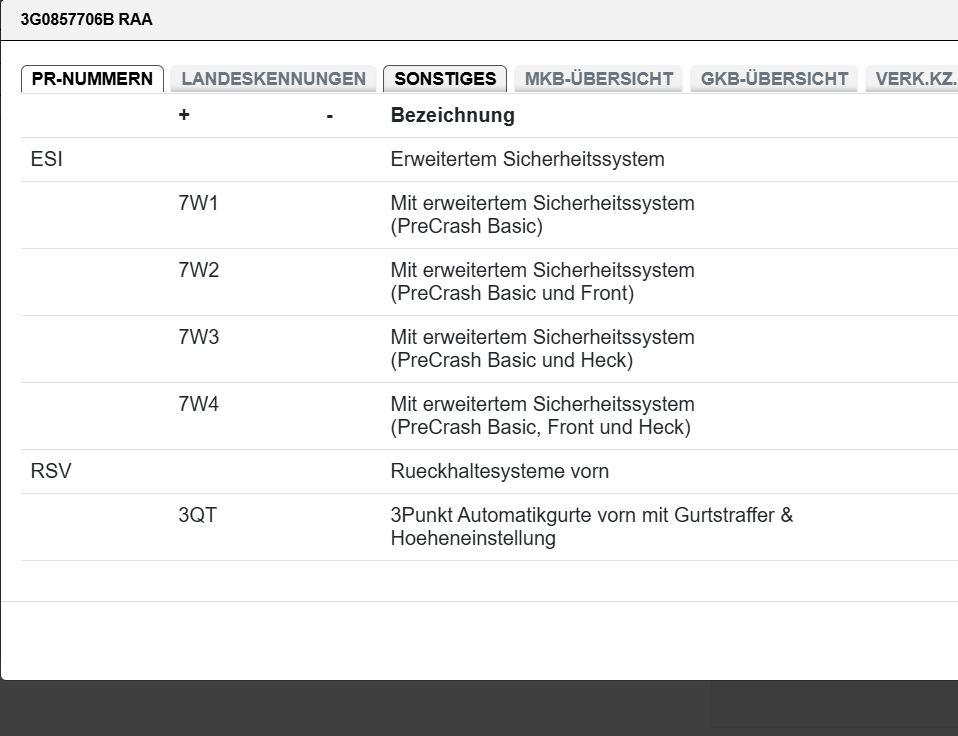
Task: Click the Bezeichnung column header
Action: (x=452, y=115)
